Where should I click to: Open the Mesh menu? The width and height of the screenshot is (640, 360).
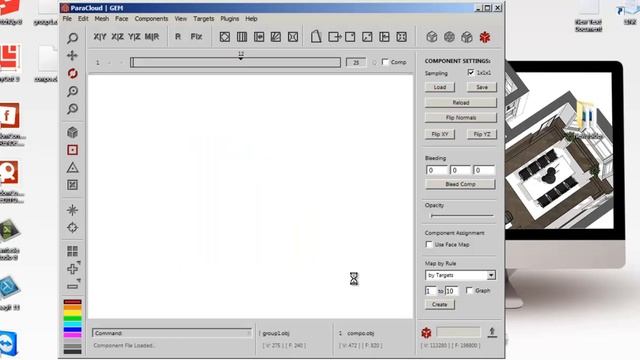[x=102, y=19]
